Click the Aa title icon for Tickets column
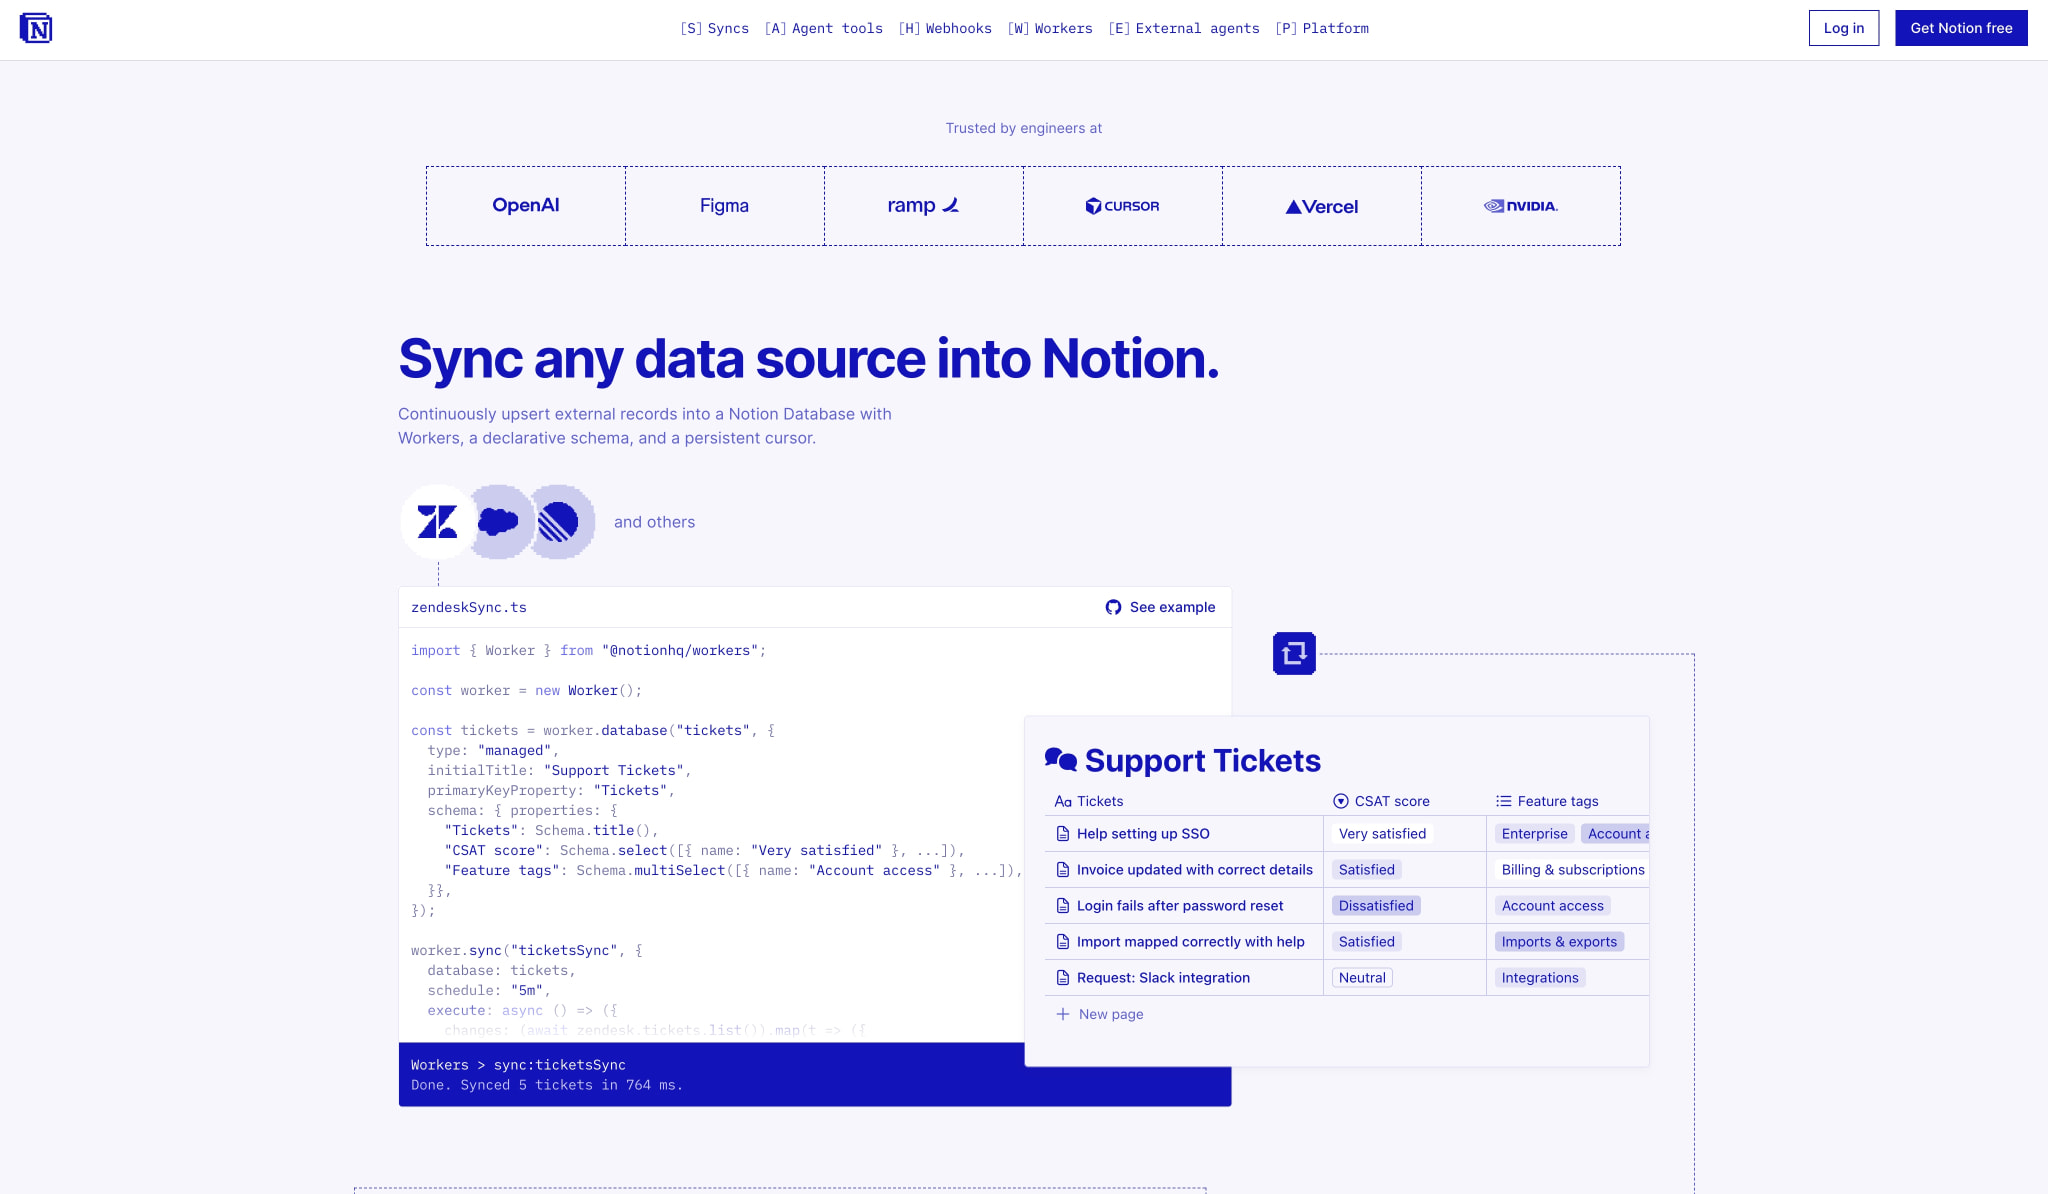The width and height of the screenshot is (2048, 1194). click(x=1063, y=801)
